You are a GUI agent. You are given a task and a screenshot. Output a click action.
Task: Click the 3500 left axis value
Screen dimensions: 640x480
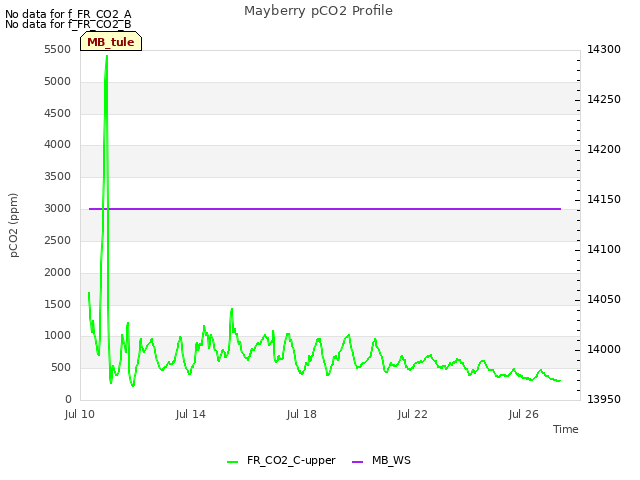tap(58, 176)
